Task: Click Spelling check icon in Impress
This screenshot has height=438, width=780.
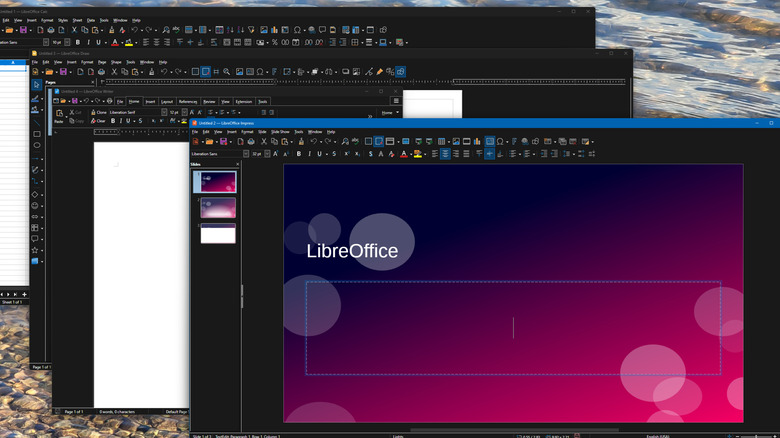Action: 355,142
